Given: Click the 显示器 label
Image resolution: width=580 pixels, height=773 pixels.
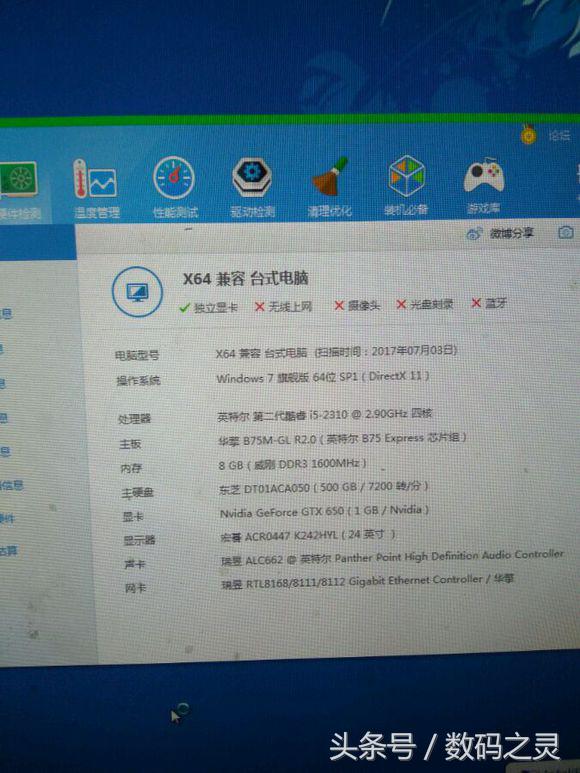Looking at the screenshot, I should [139, 540].
